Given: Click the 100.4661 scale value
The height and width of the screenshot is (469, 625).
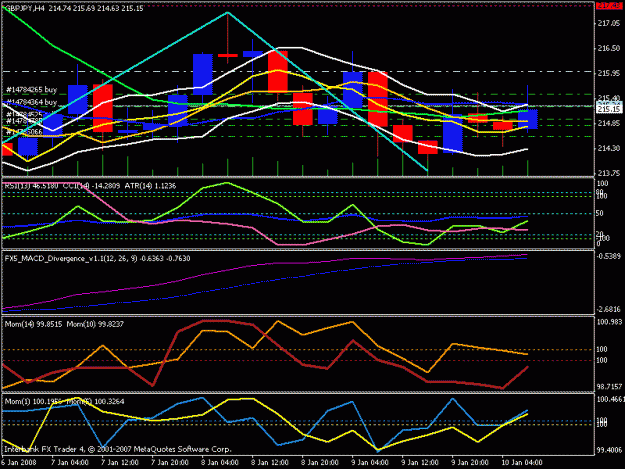Looking at the screenshot, I should click(610, 399).
